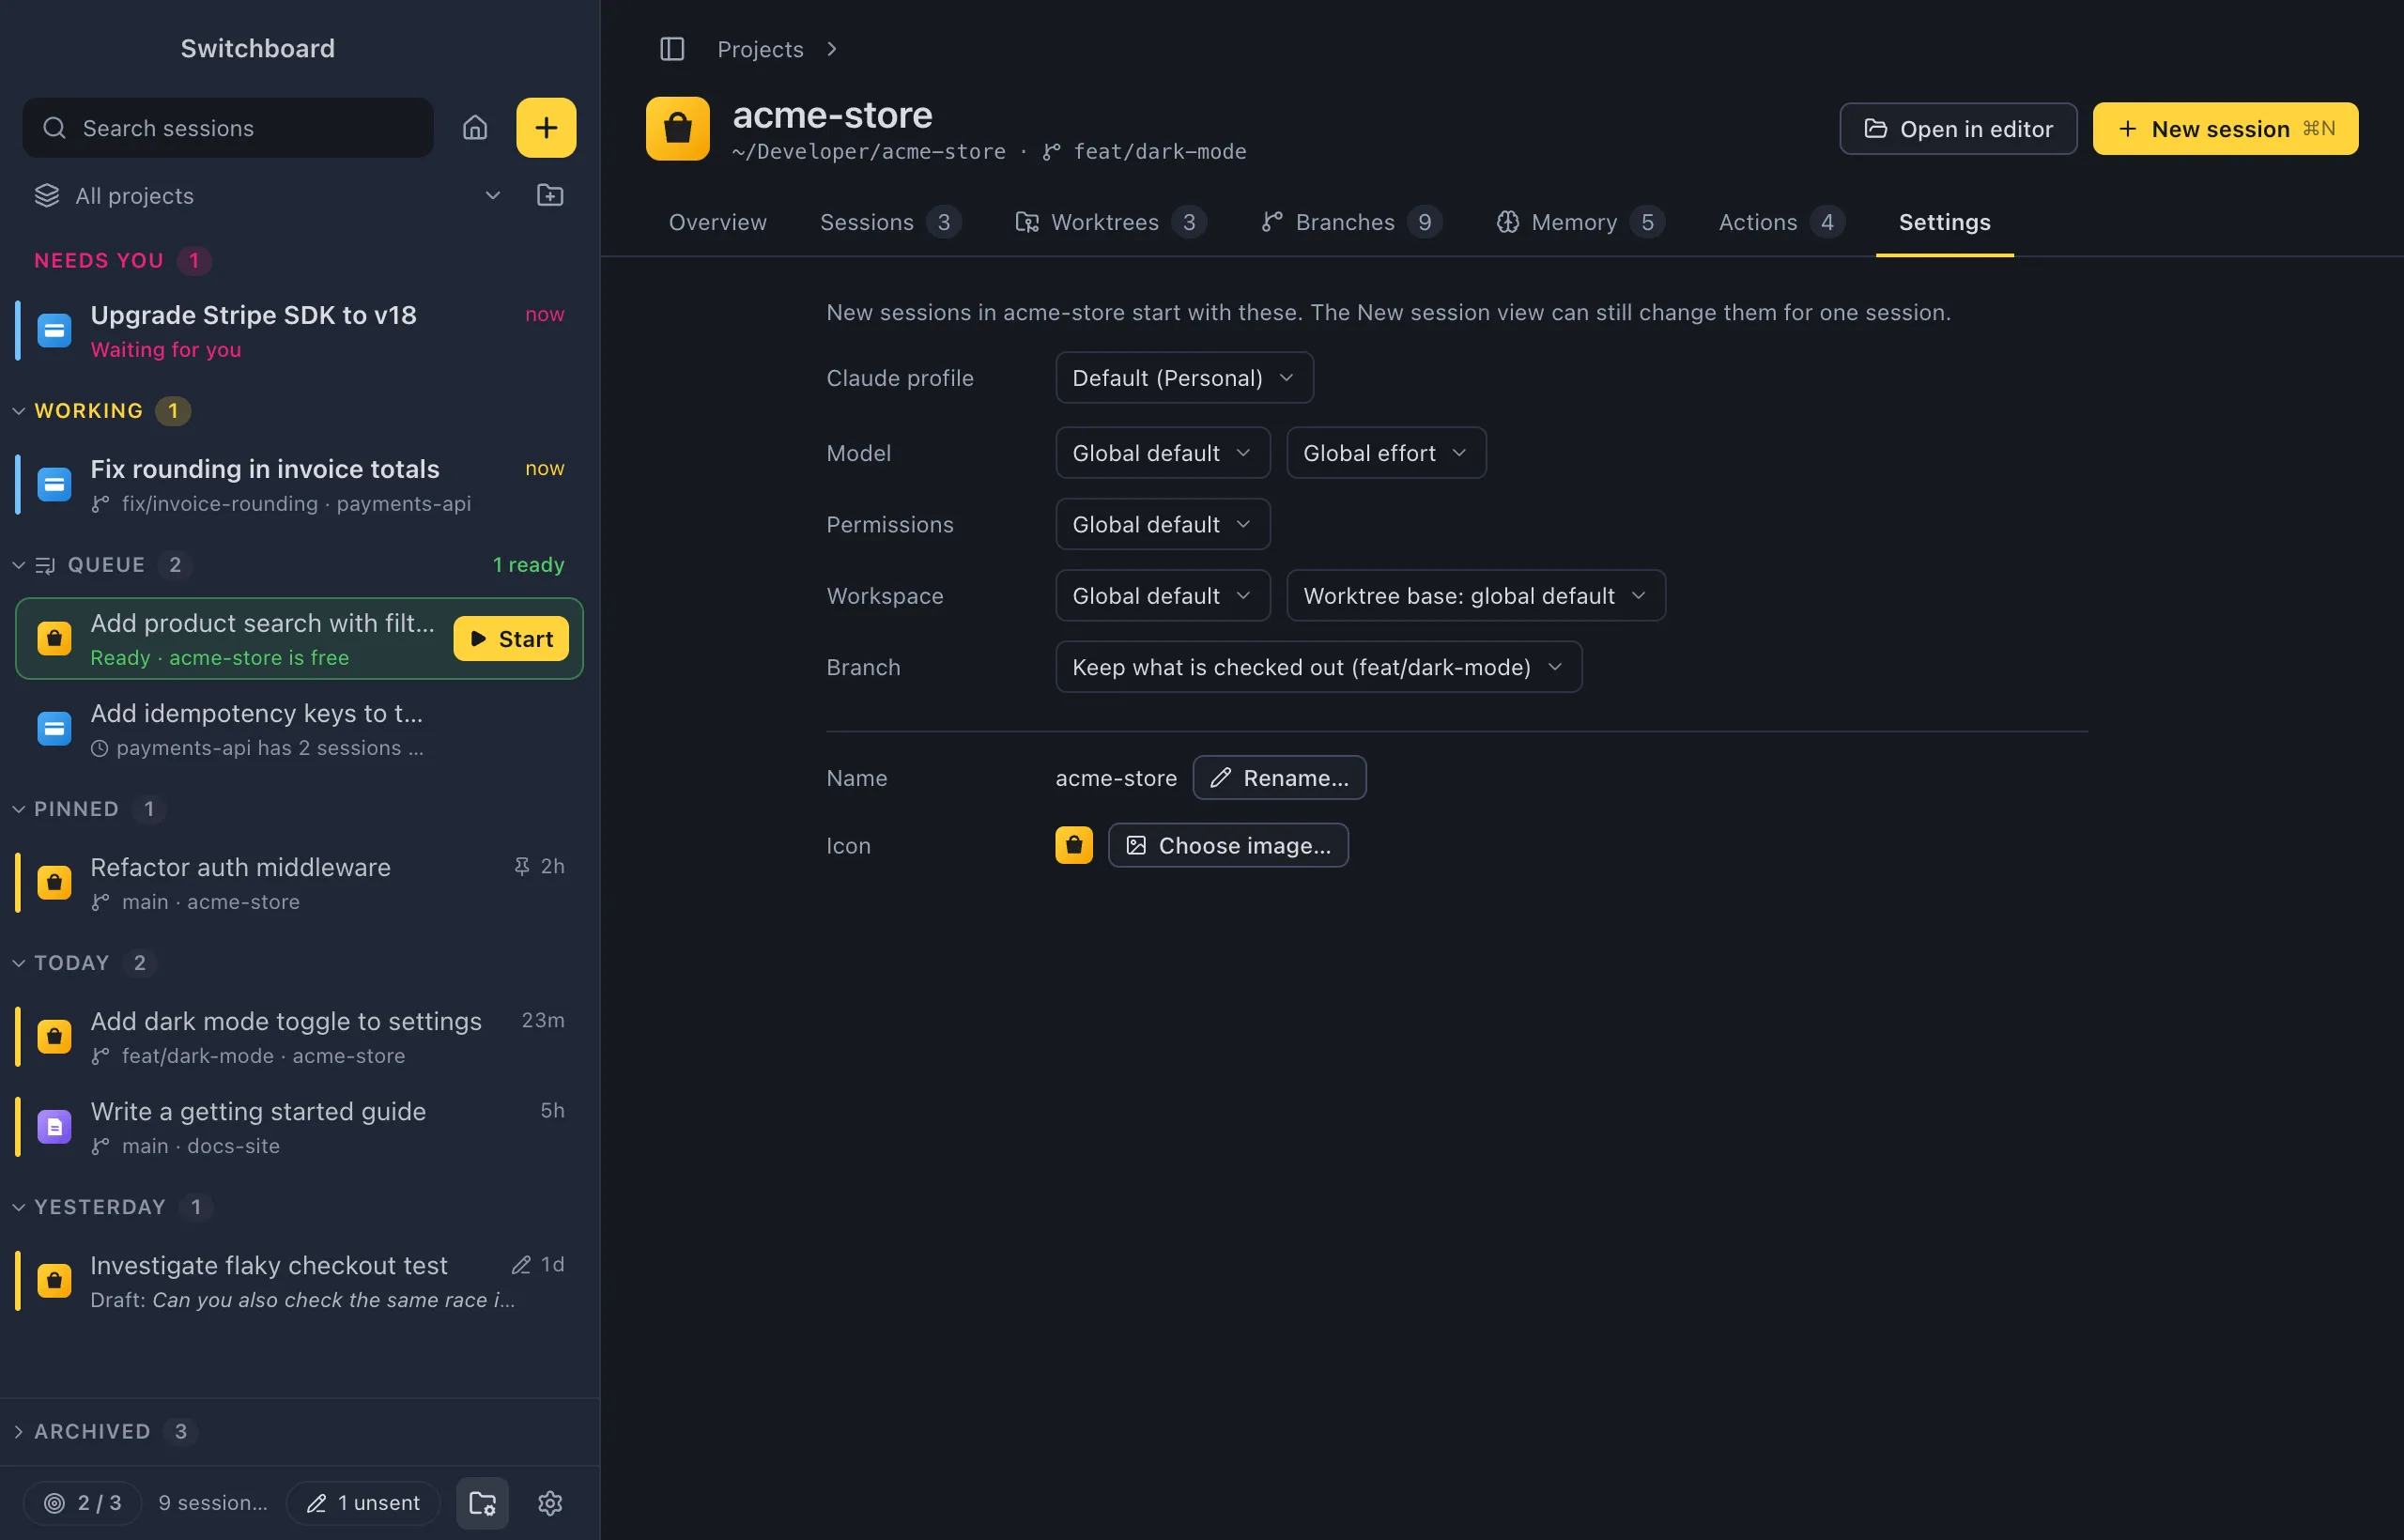Click the folder settings icon in the footer
2404x1540 pixels.
pos(482,1503)
